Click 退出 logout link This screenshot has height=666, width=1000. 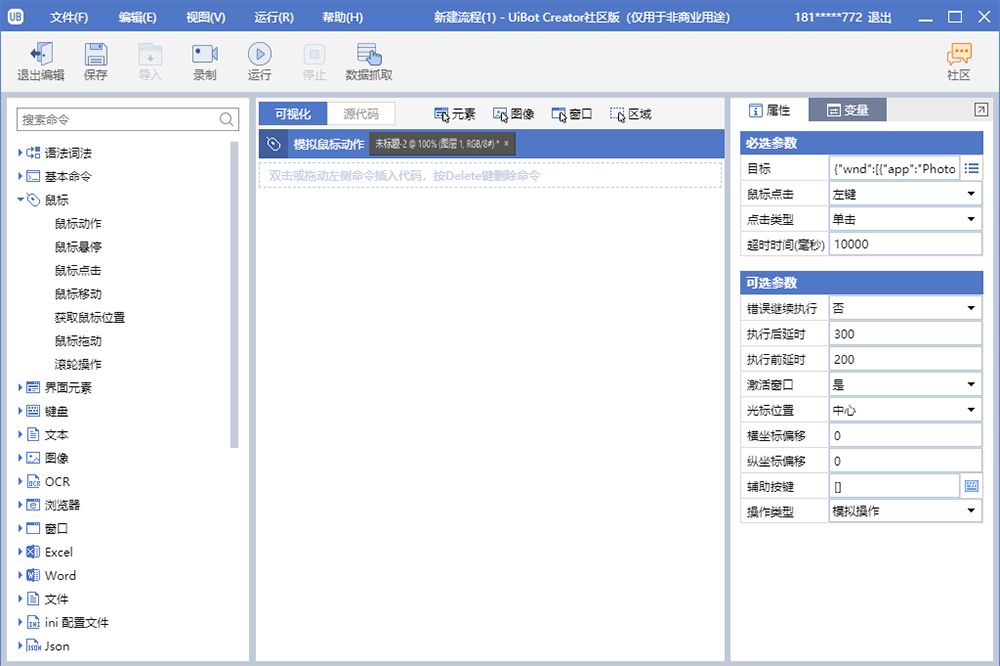pyautogui.click(x=879, y=17)
